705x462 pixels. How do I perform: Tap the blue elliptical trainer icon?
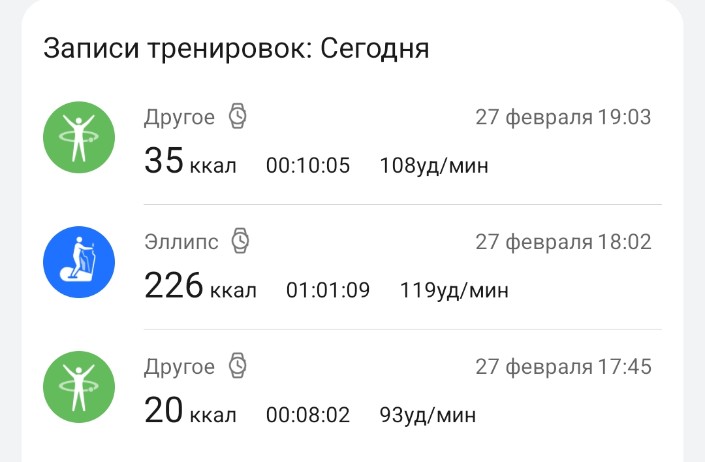(x=79, y=263)
